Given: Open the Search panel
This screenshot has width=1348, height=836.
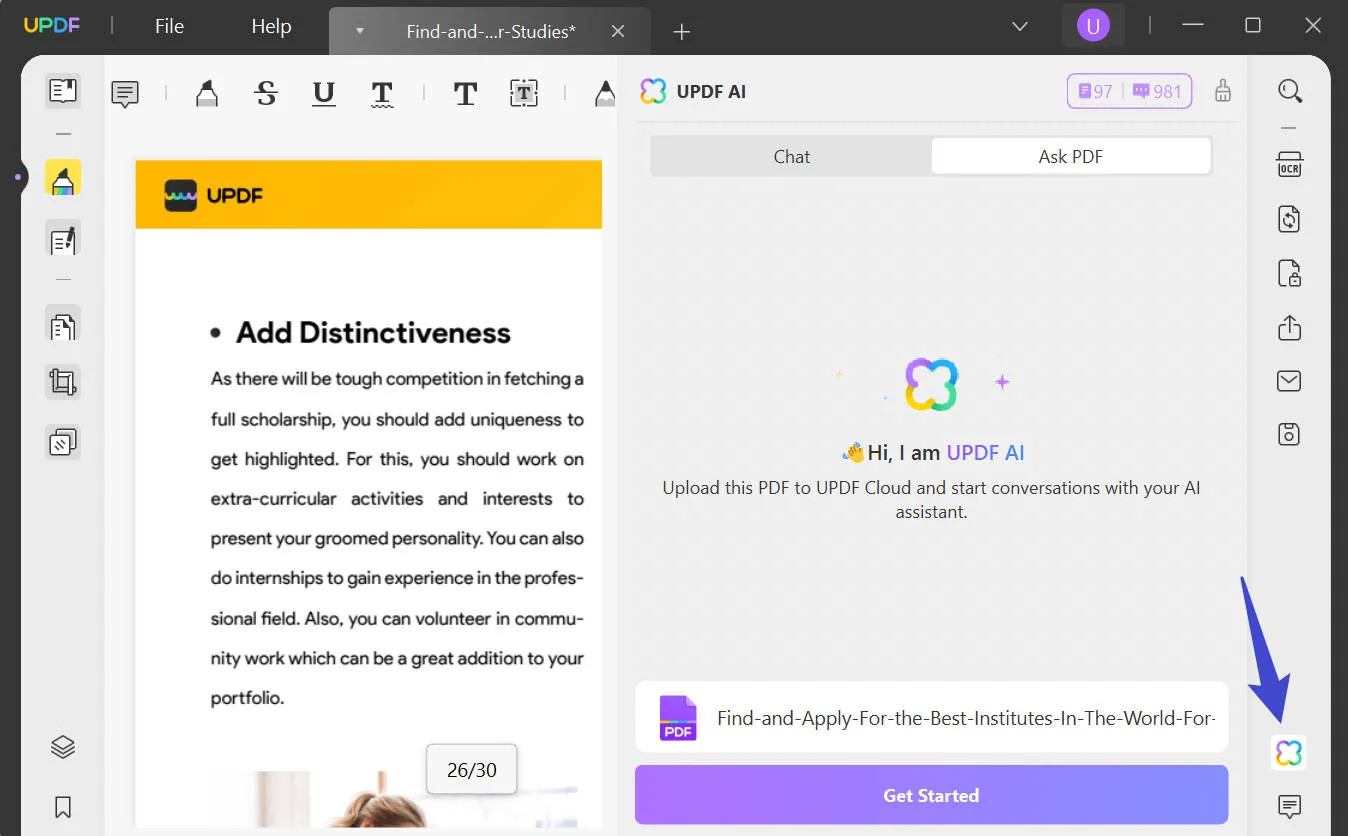Looking at the screenshot, I should click(x=1290, y=91).
